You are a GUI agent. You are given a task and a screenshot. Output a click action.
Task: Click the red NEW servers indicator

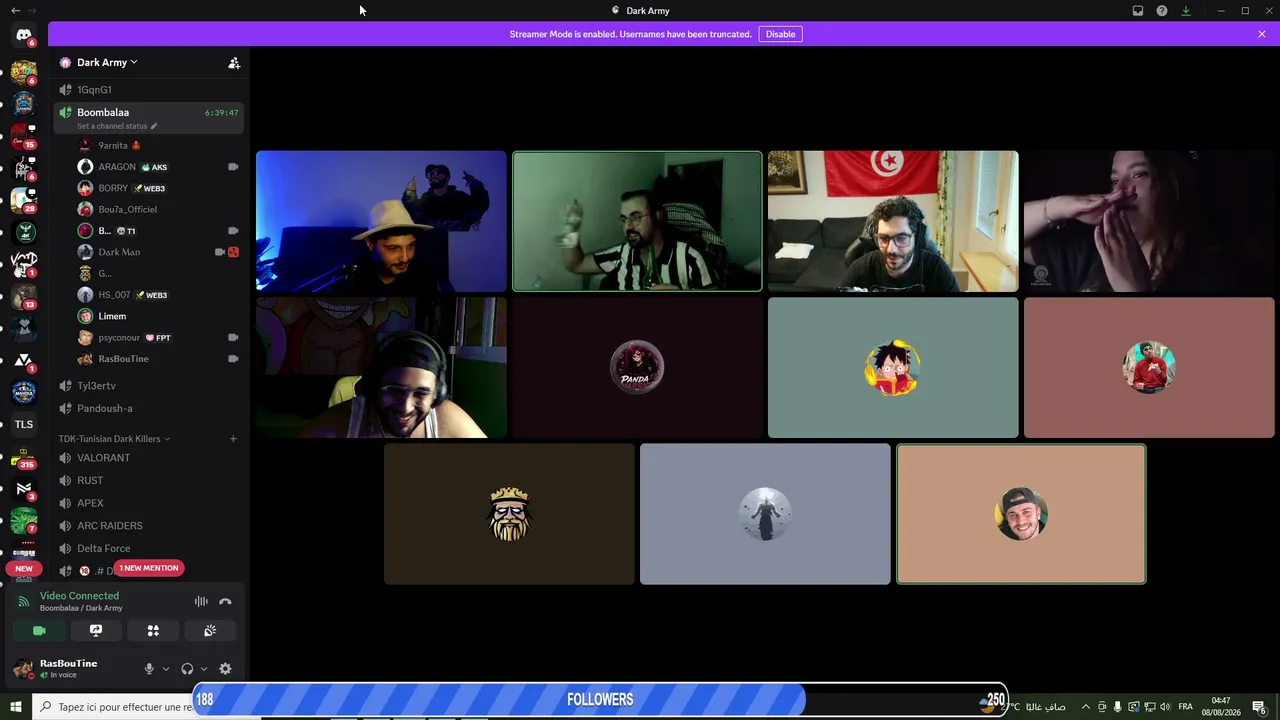click(x=24, y=569)
